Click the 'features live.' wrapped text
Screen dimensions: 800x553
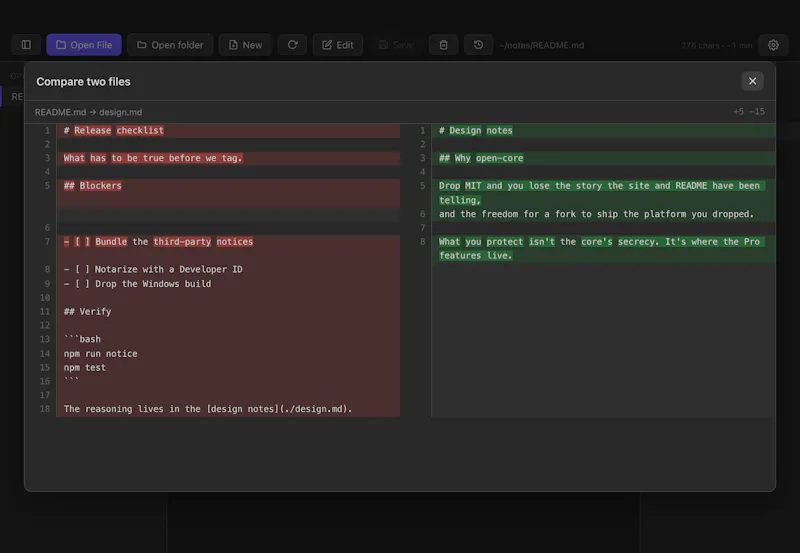coord(476,256)
